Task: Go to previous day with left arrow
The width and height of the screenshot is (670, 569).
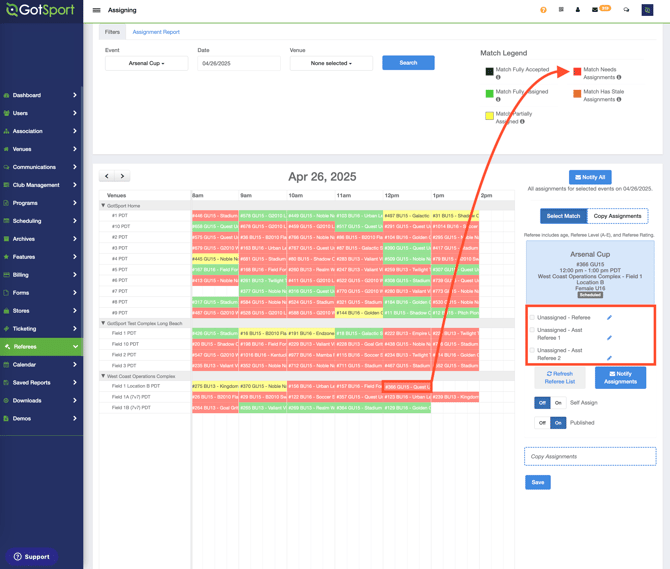Action: coord(107,176)
